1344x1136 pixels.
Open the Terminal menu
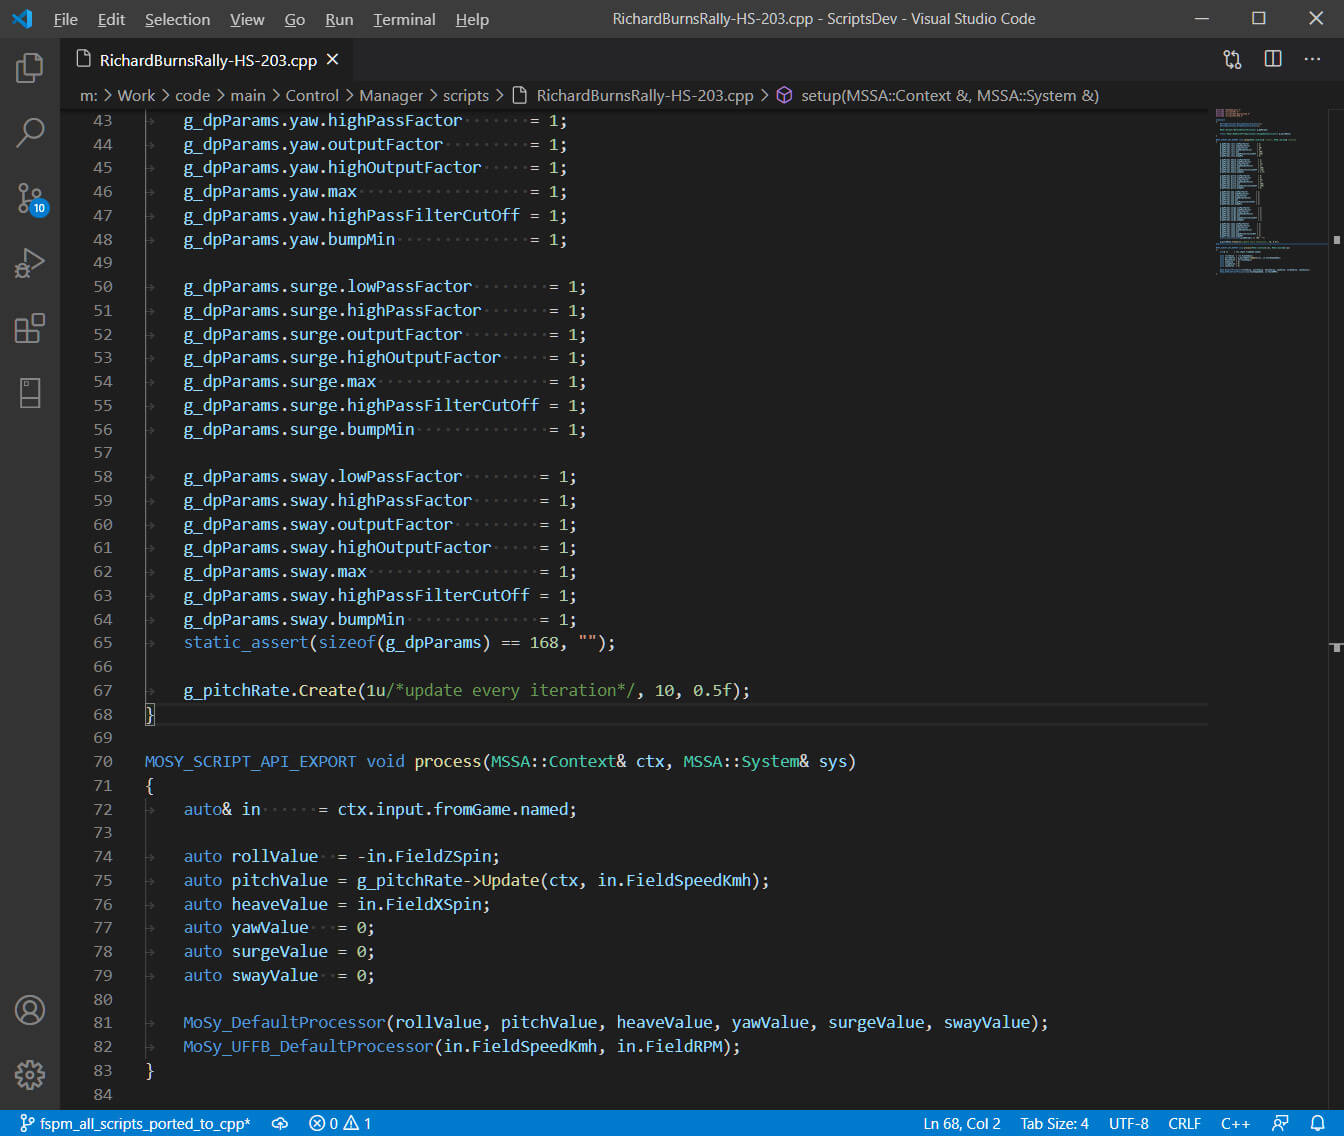(x=403, y=19)
